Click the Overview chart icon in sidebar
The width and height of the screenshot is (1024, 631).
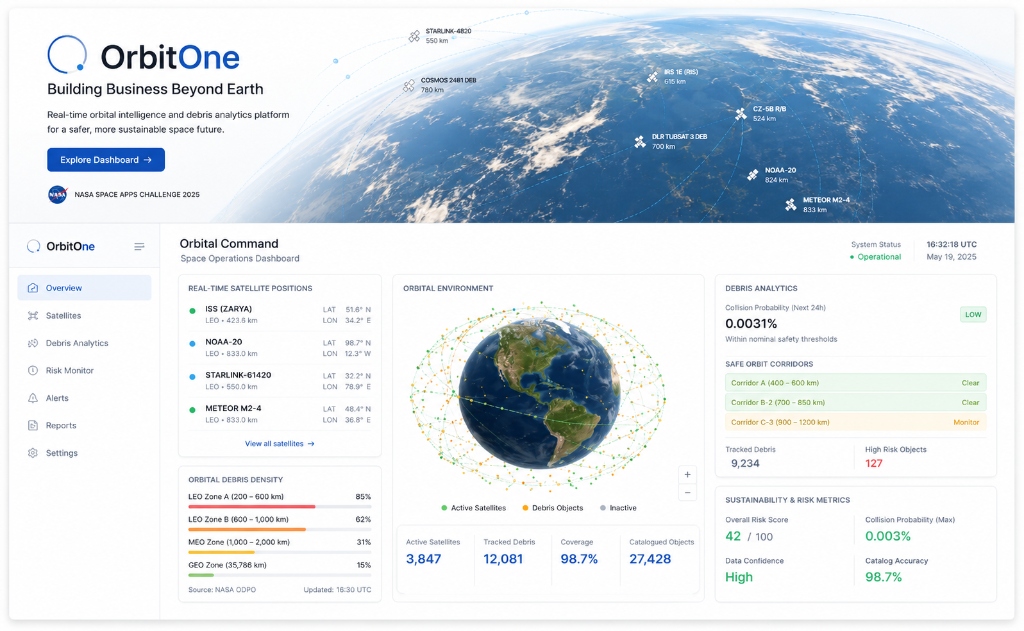point(33,288)
